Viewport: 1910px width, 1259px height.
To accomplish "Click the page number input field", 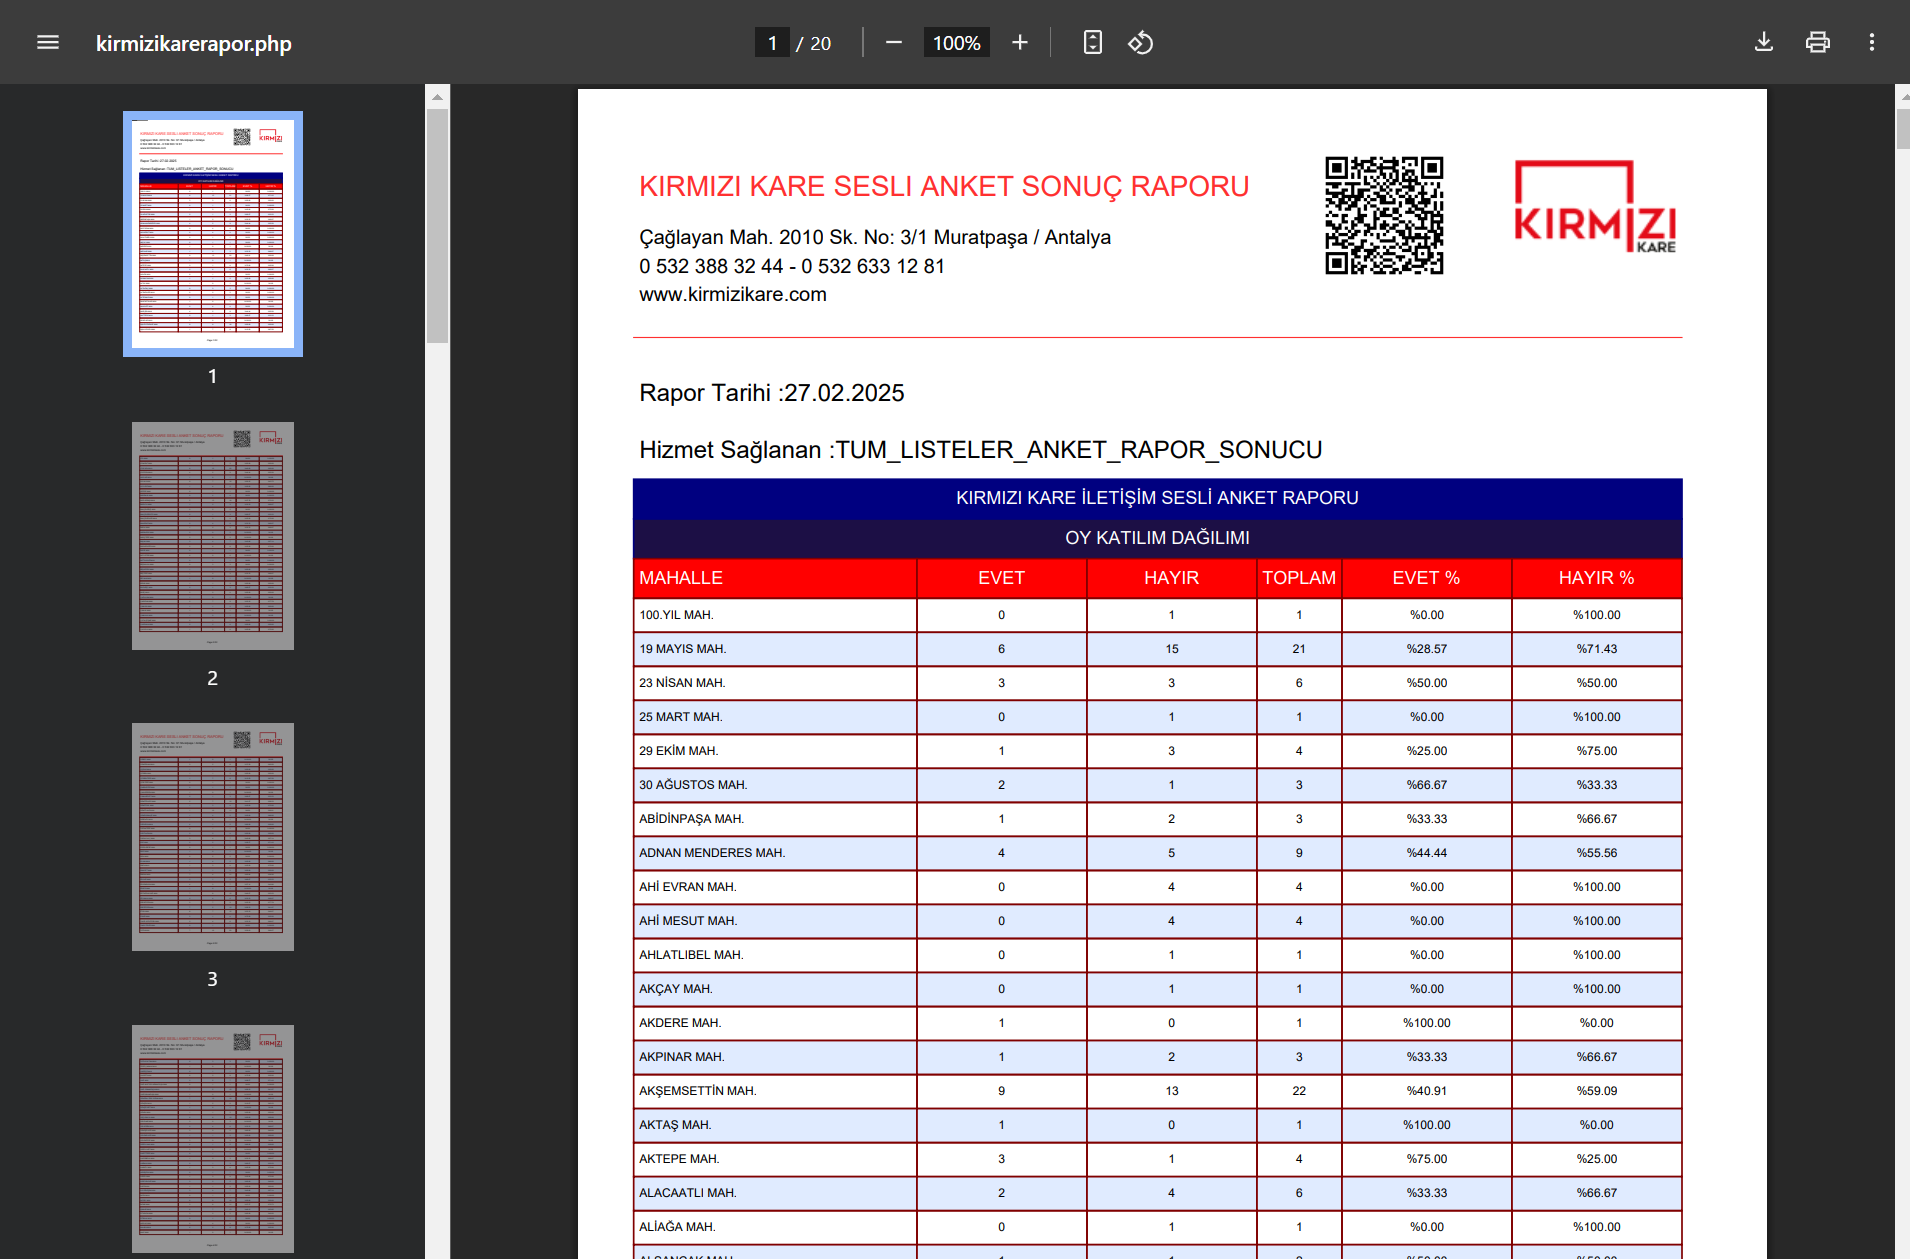I will click(772, 43).
